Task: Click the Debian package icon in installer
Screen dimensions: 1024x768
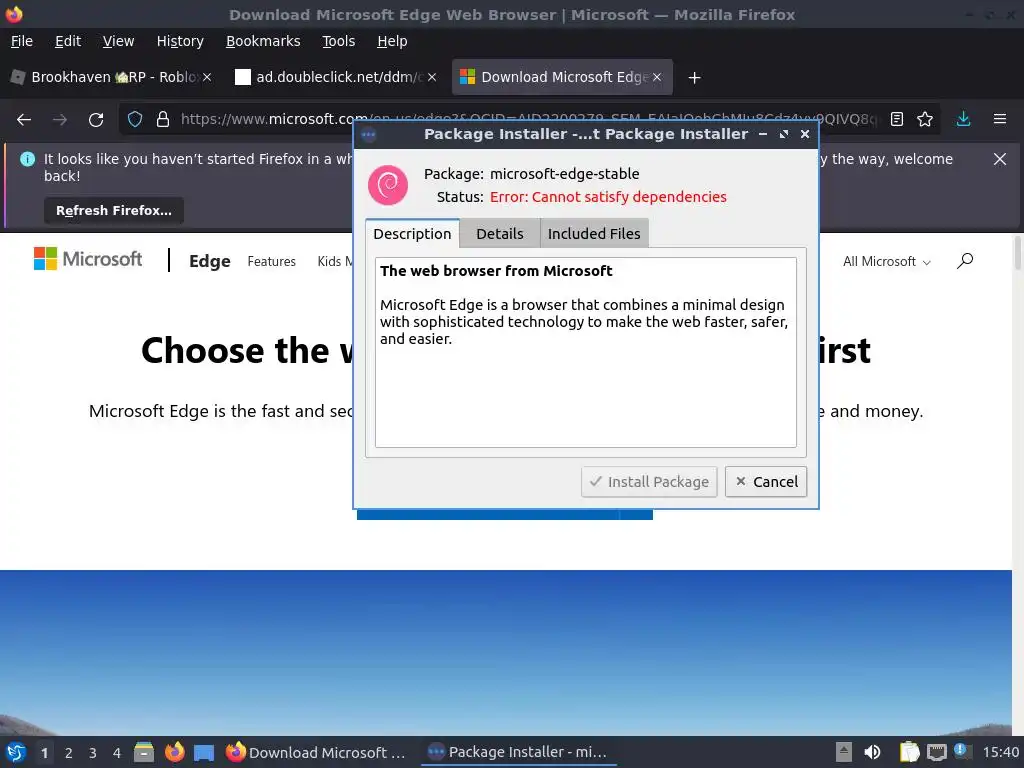Action: [x=388, y=185]
